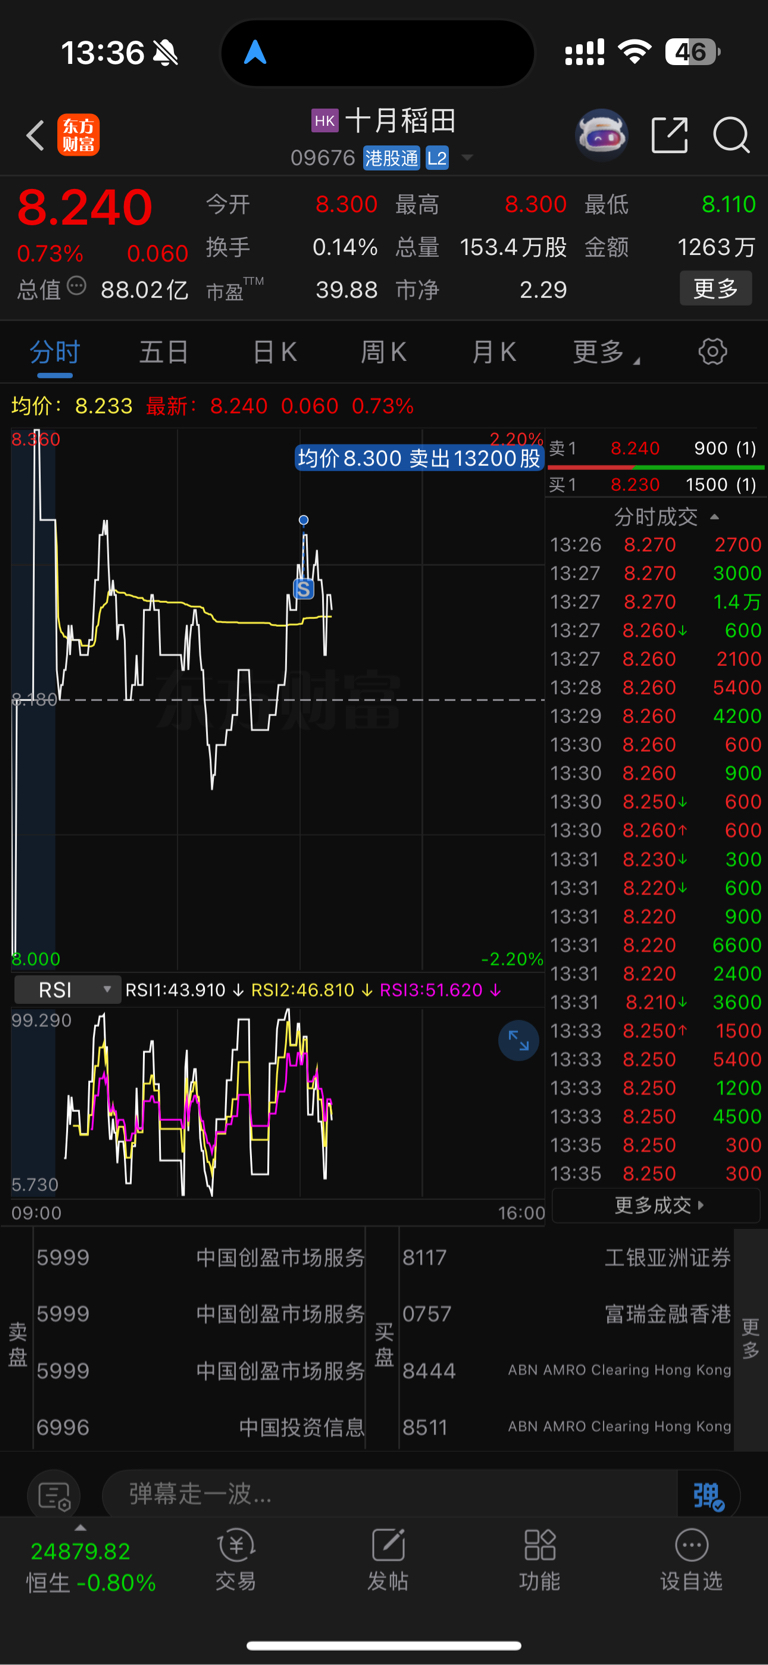Screen dimensions: 768x1665
Task: Open the robot assistant avatar icon
Action: tap(601, 135)
